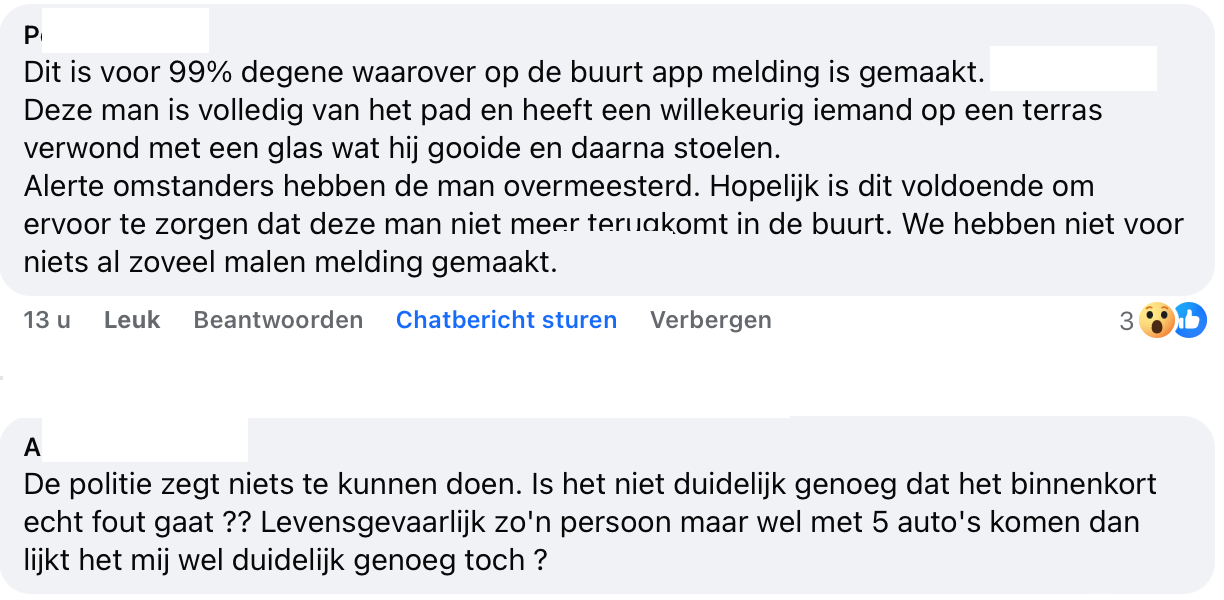Click "5 auto's" in the second comment
The image size is (1224, 600).
(x=975, y=523)
